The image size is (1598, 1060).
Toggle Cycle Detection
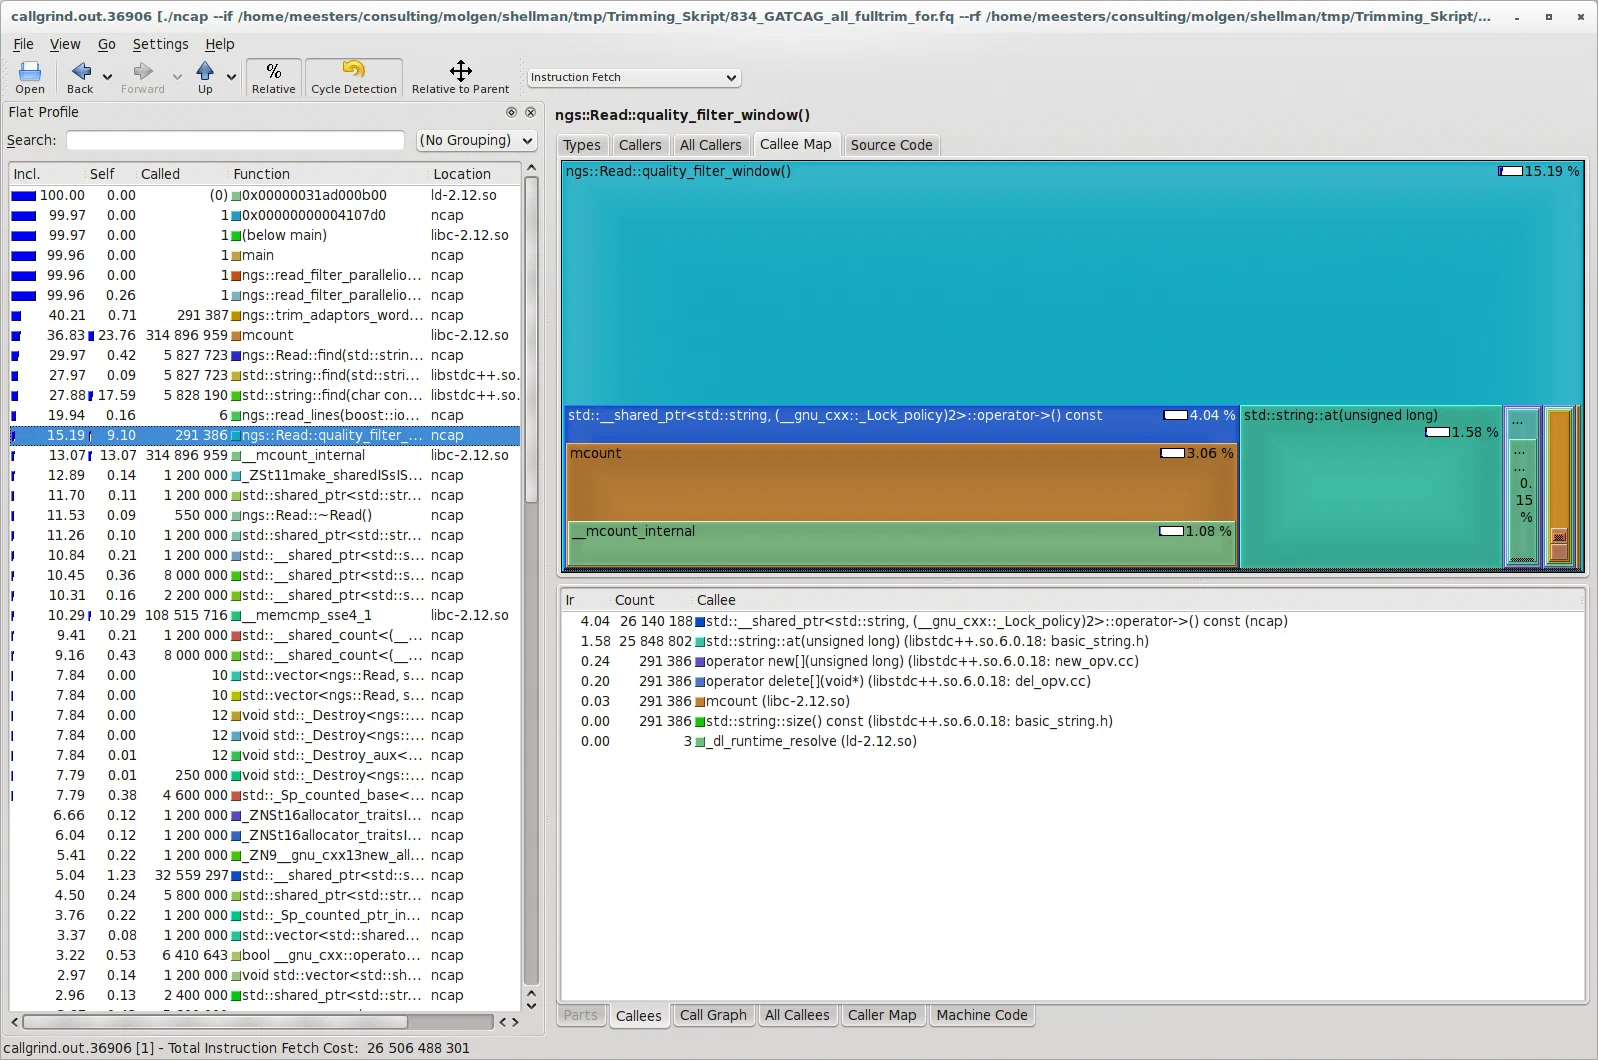pyautogui.click(x=354, y=77)
